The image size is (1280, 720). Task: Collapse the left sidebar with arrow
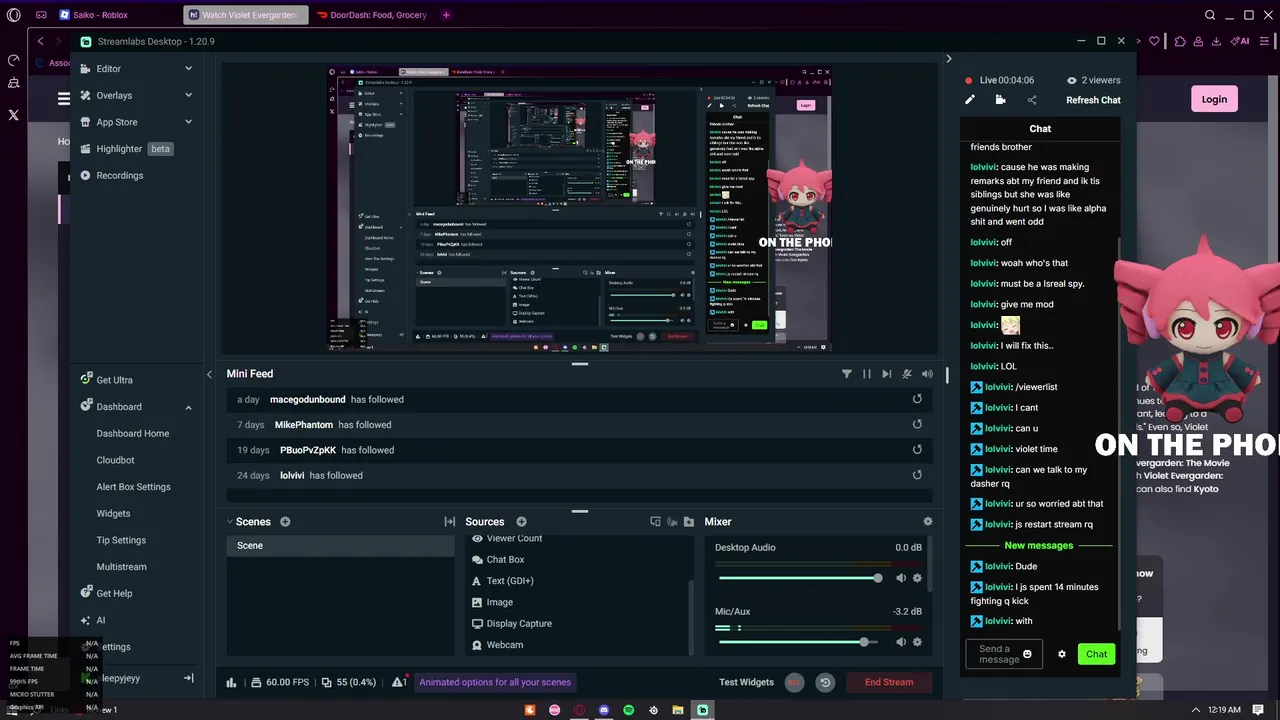(x=209, y=374)
